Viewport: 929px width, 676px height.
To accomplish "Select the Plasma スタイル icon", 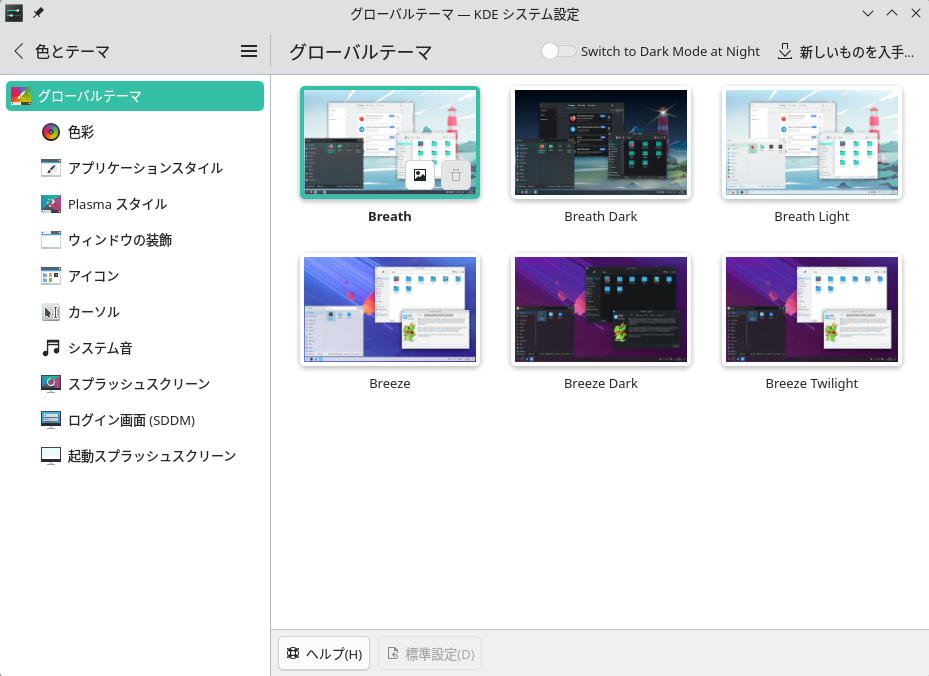I will 51,204.
